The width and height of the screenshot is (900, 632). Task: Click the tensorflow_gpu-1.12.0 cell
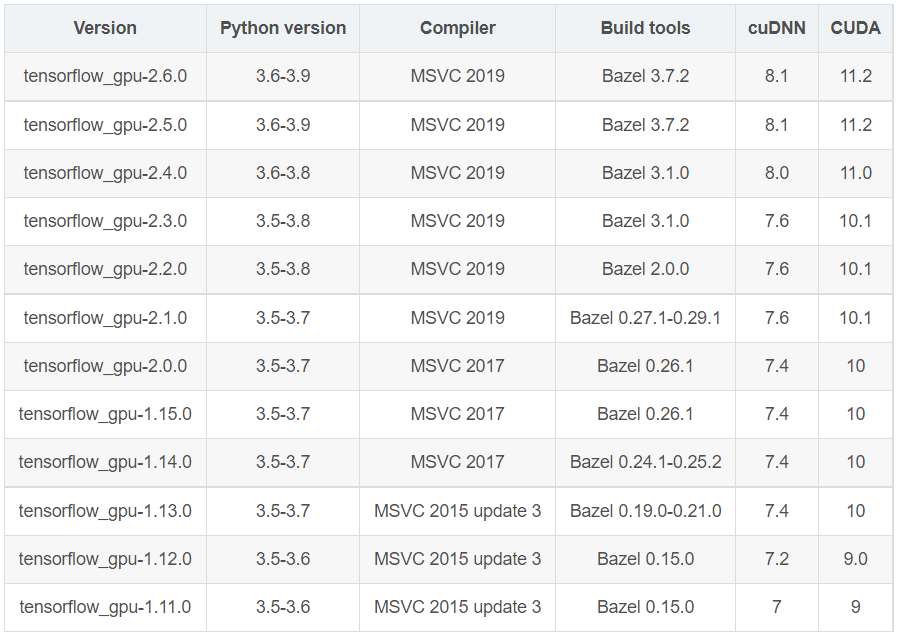click(x=105, y=559)
